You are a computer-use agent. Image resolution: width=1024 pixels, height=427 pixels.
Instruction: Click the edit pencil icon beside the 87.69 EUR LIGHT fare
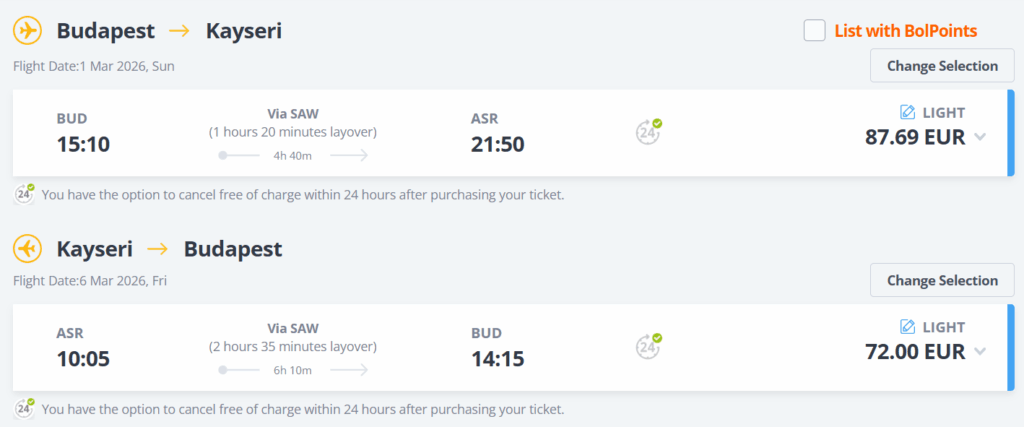point(908,112)
